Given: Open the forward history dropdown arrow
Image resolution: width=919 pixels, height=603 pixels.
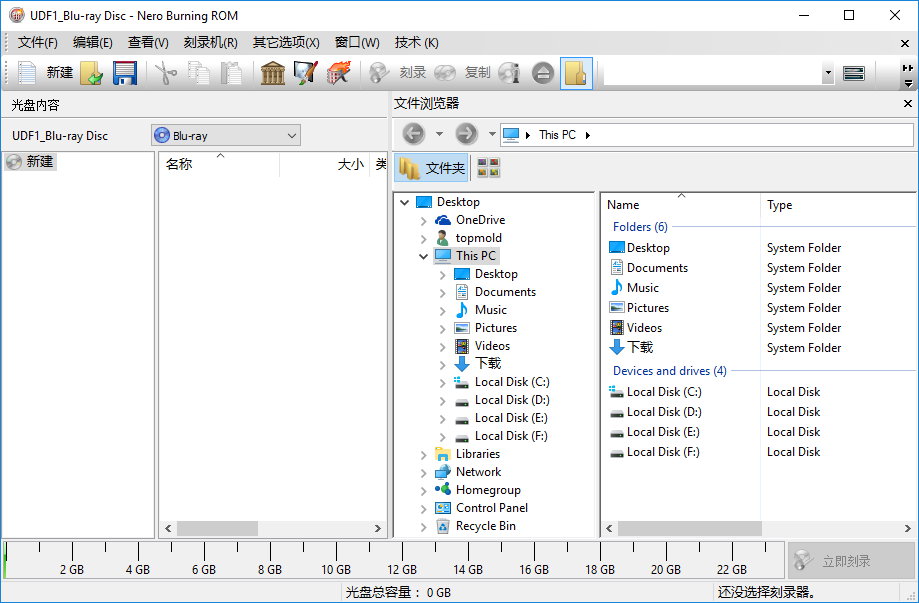Looking at the screenshot, I should click(x=492, y=134).
